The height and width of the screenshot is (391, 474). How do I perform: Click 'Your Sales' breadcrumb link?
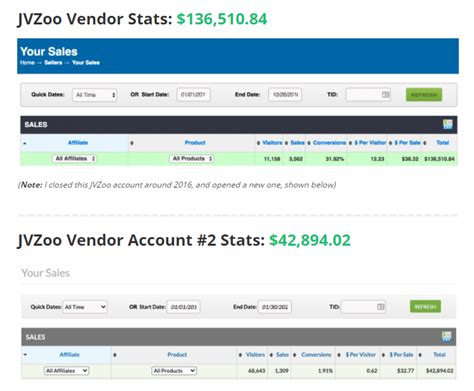point(86,63)
